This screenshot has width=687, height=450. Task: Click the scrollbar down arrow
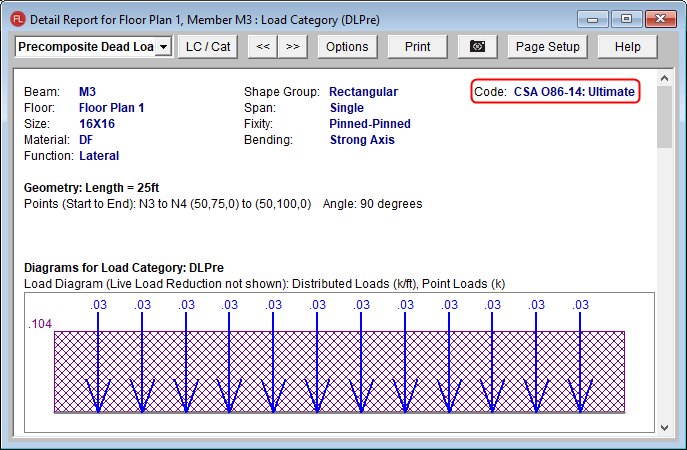tap(664, 424)
